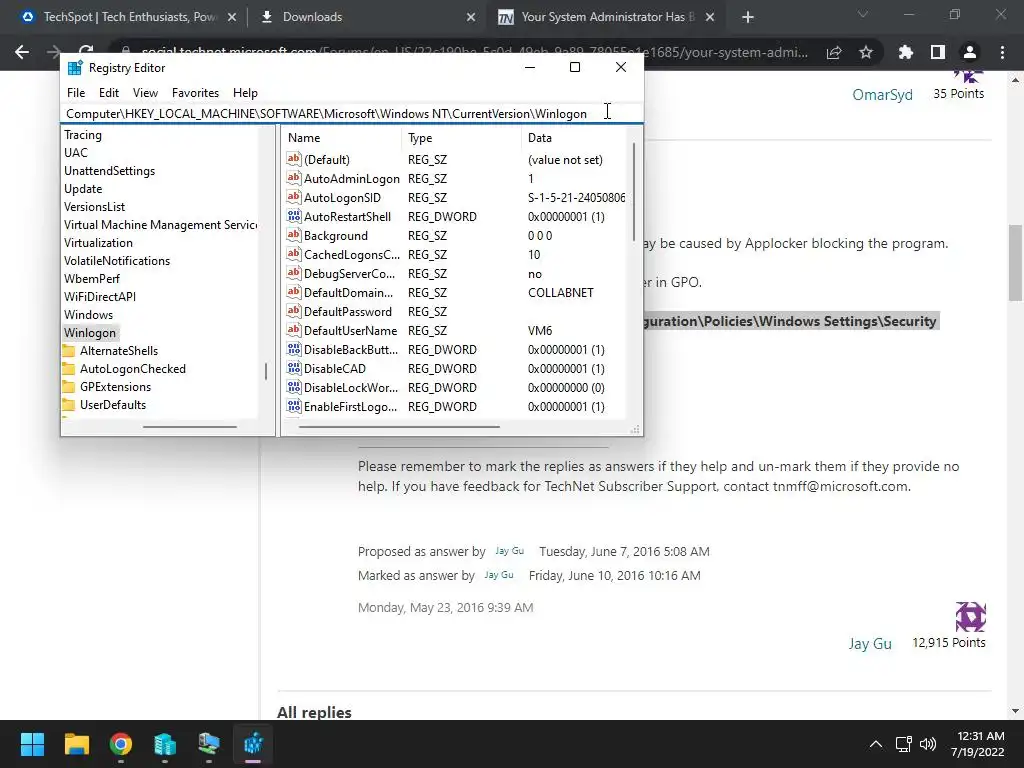Viewport: 1024px width, 768px height.
Task: Select the EnableFirstLogo... DWORD icon
Action: 294,406
